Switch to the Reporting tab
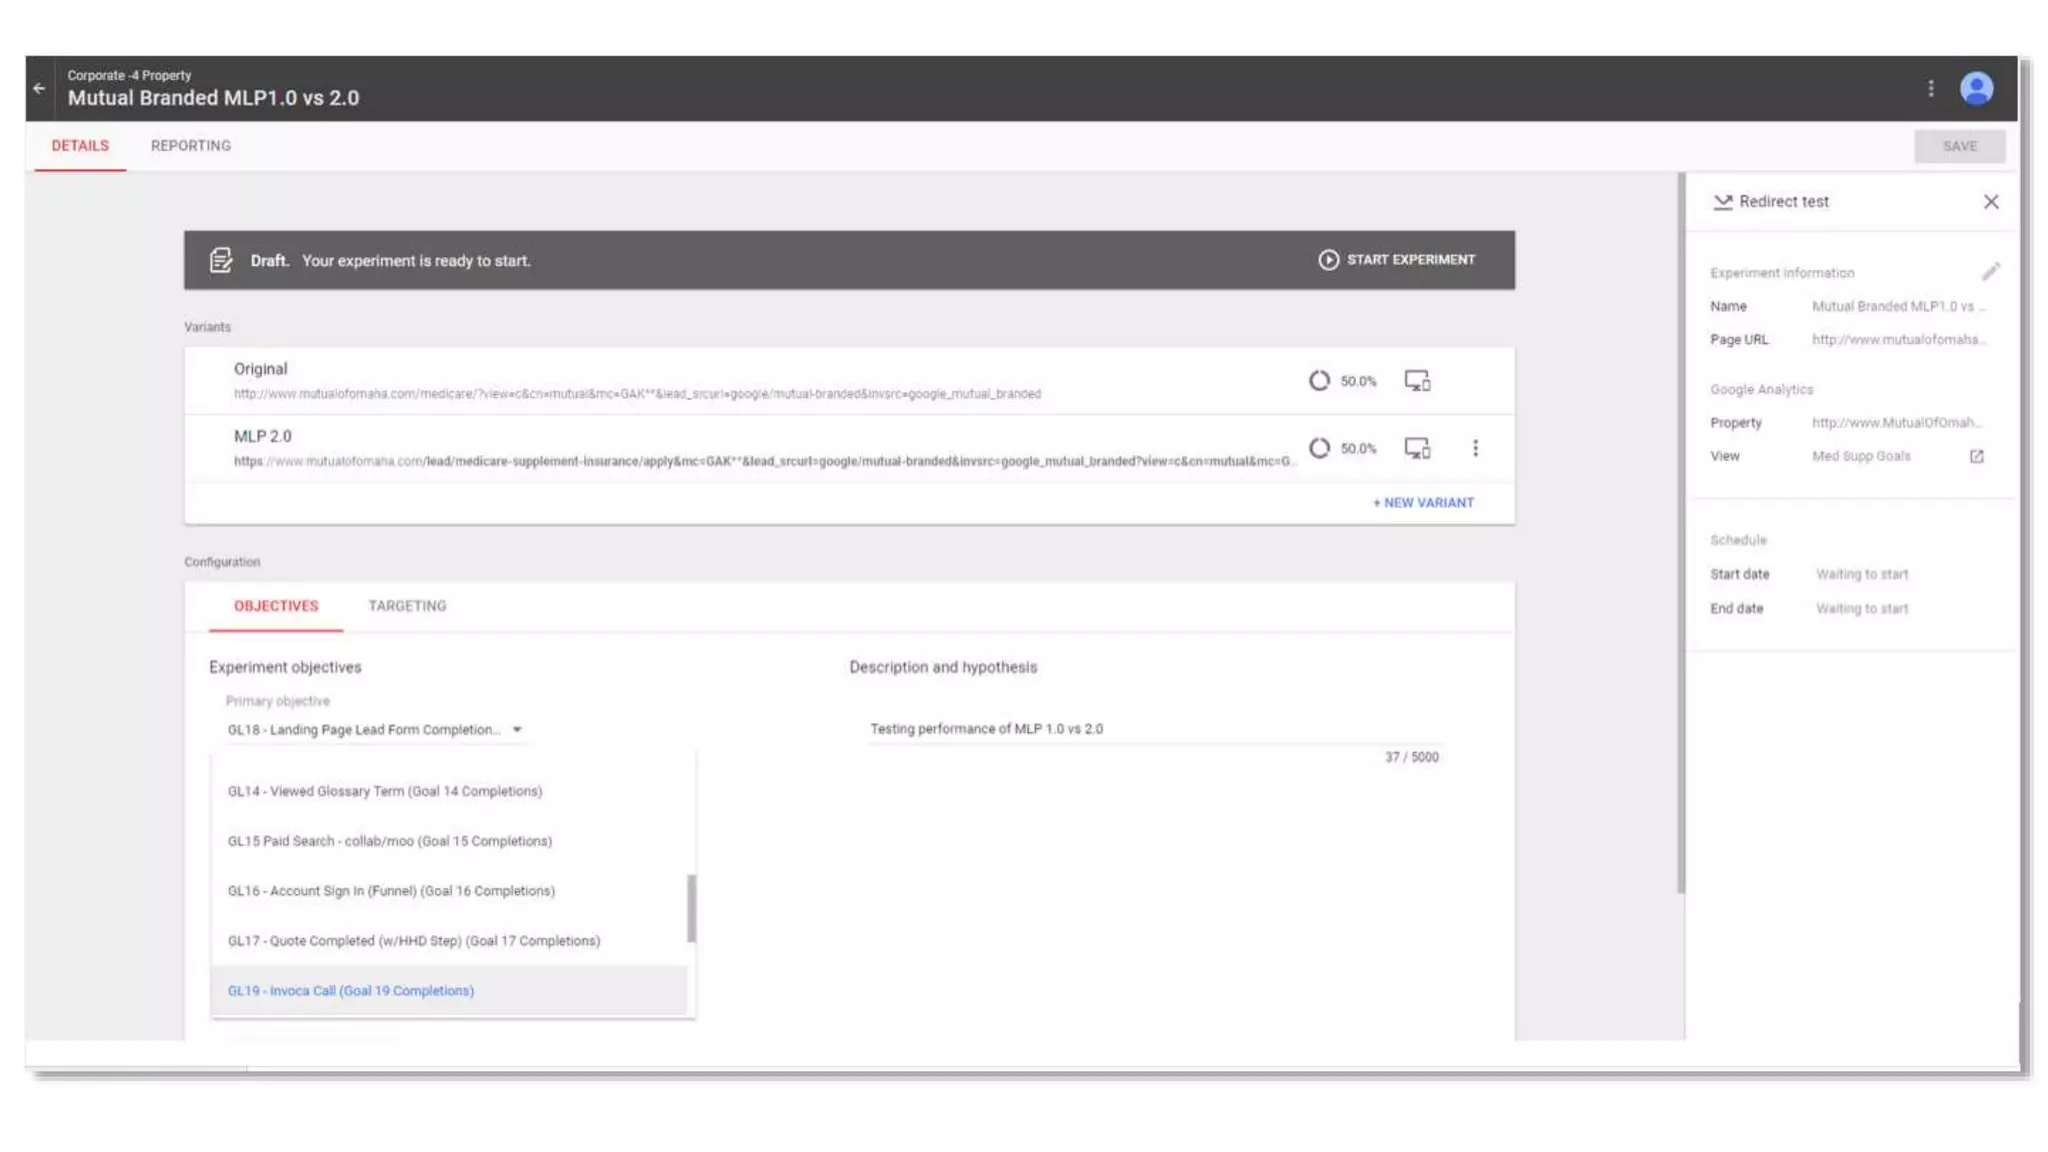Viewport: 2048px width, 1152px height. click(191, 146)
